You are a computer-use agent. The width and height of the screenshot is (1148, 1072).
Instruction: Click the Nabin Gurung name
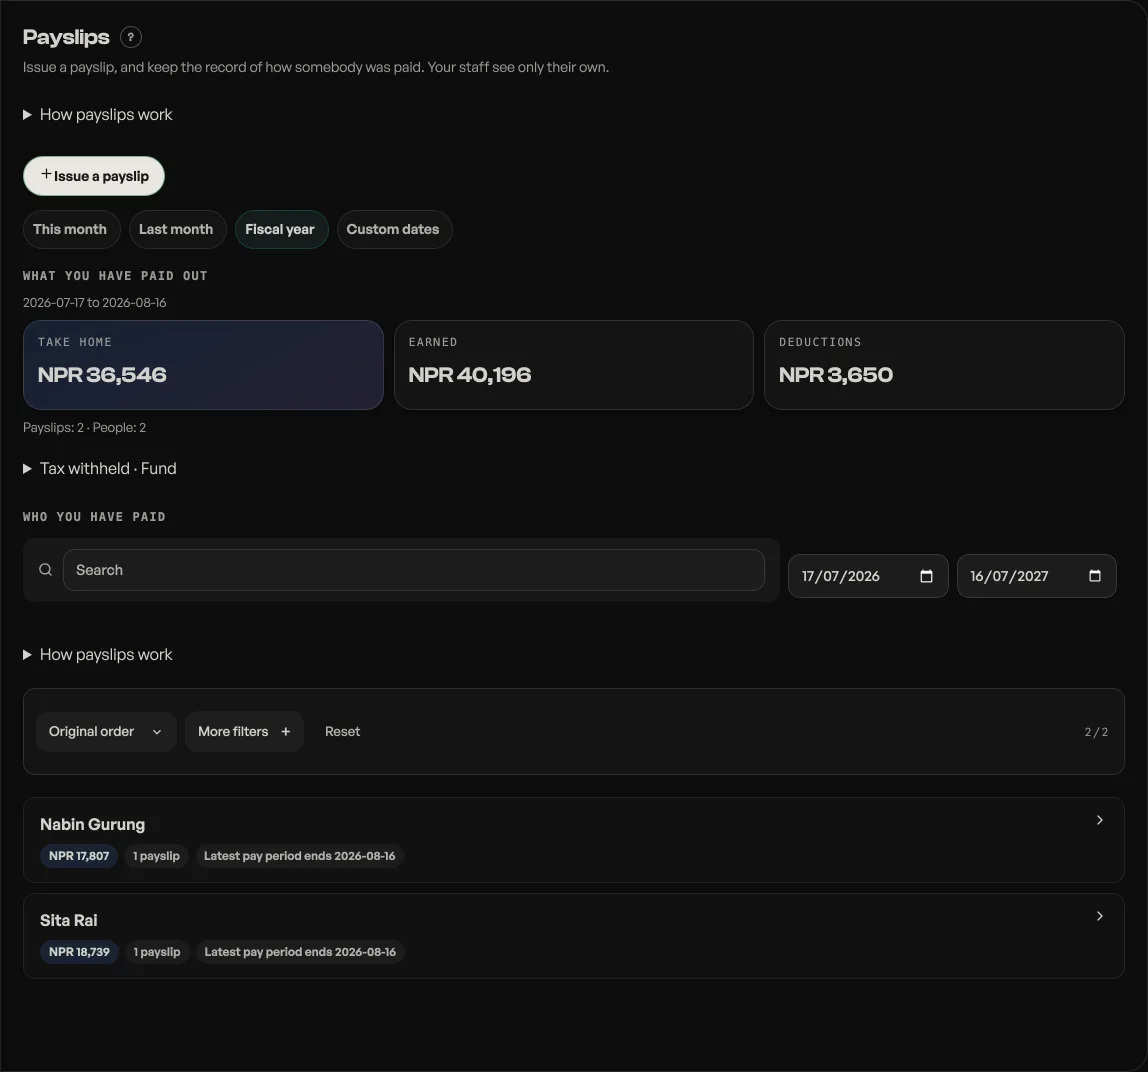tap(92, 825)
